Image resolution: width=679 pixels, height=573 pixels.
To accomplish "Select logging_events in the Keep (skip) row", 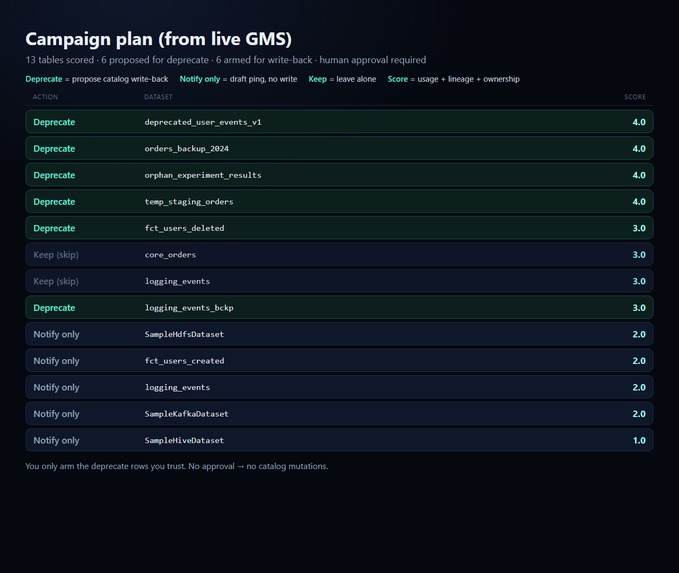I will click(x=177, y=281).
